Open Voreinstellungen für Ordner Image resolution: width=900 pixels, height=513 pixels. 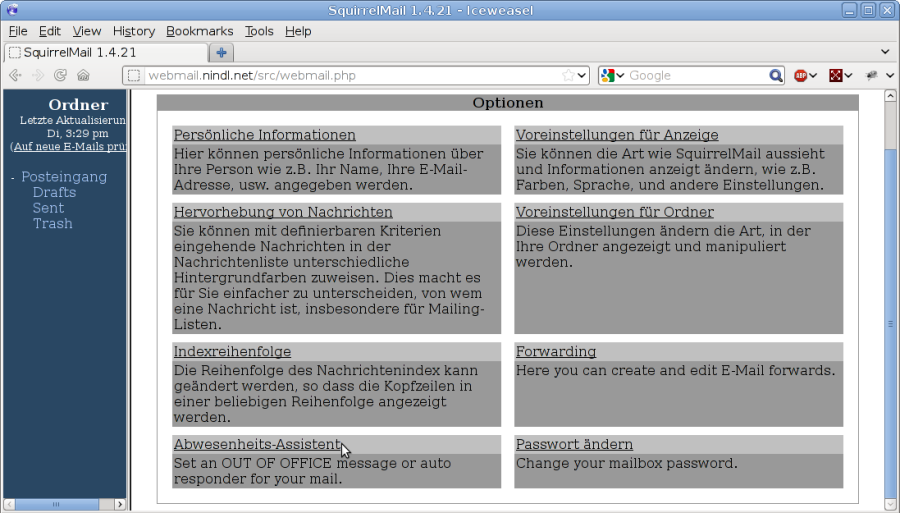615,212
